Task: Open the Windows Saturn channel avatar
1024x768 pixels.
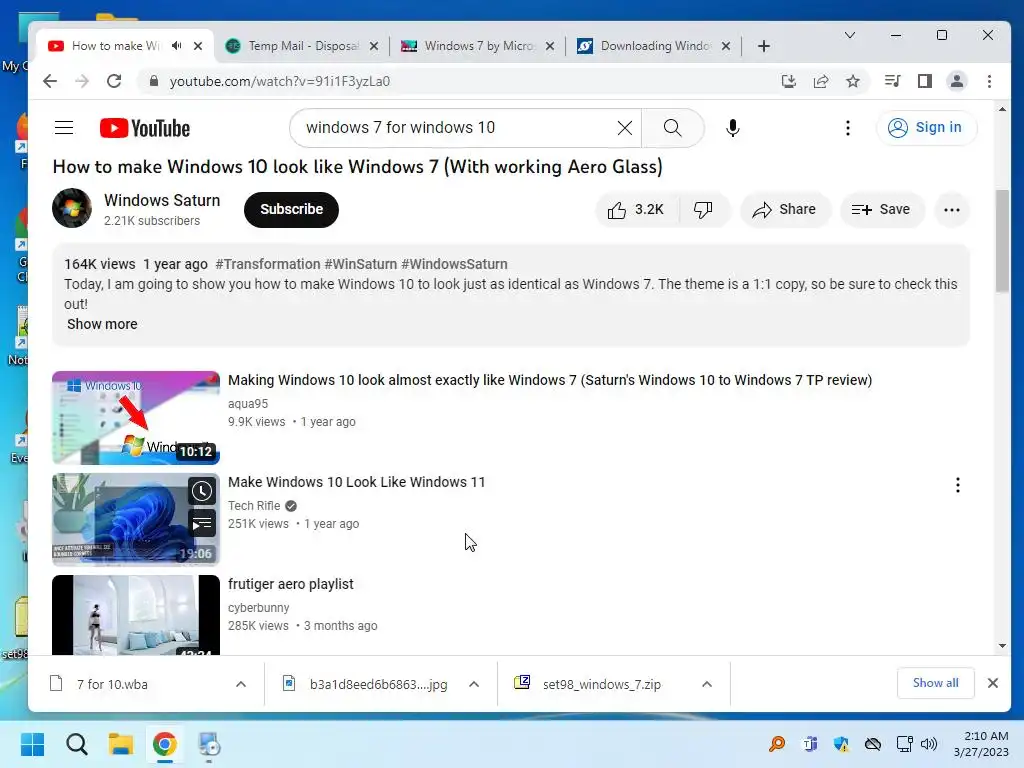Action: pyautogui.click(x=72, y=208)
